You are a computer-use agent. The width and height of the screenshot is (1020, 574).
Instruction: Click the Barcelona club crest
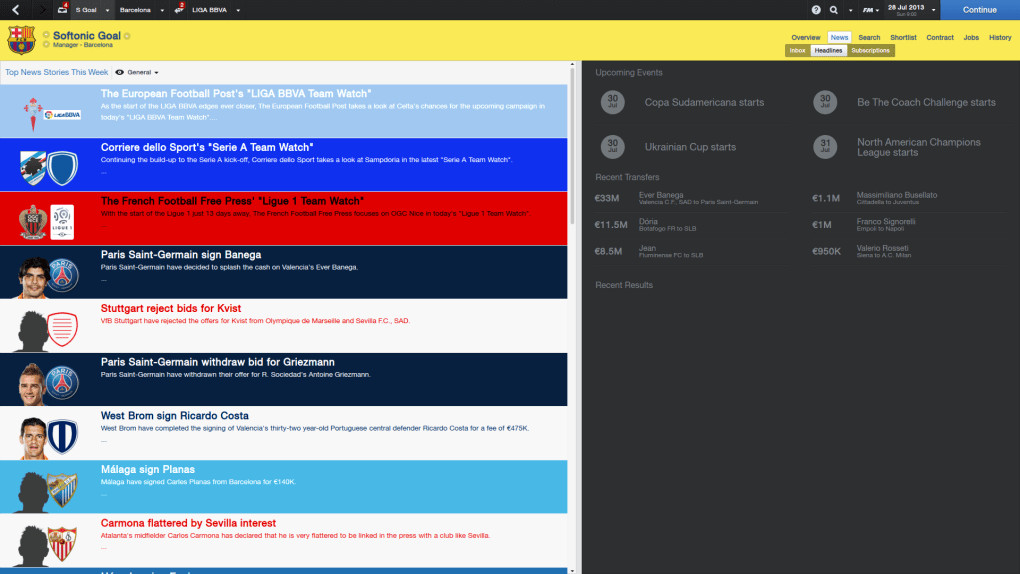click(21, 40)
